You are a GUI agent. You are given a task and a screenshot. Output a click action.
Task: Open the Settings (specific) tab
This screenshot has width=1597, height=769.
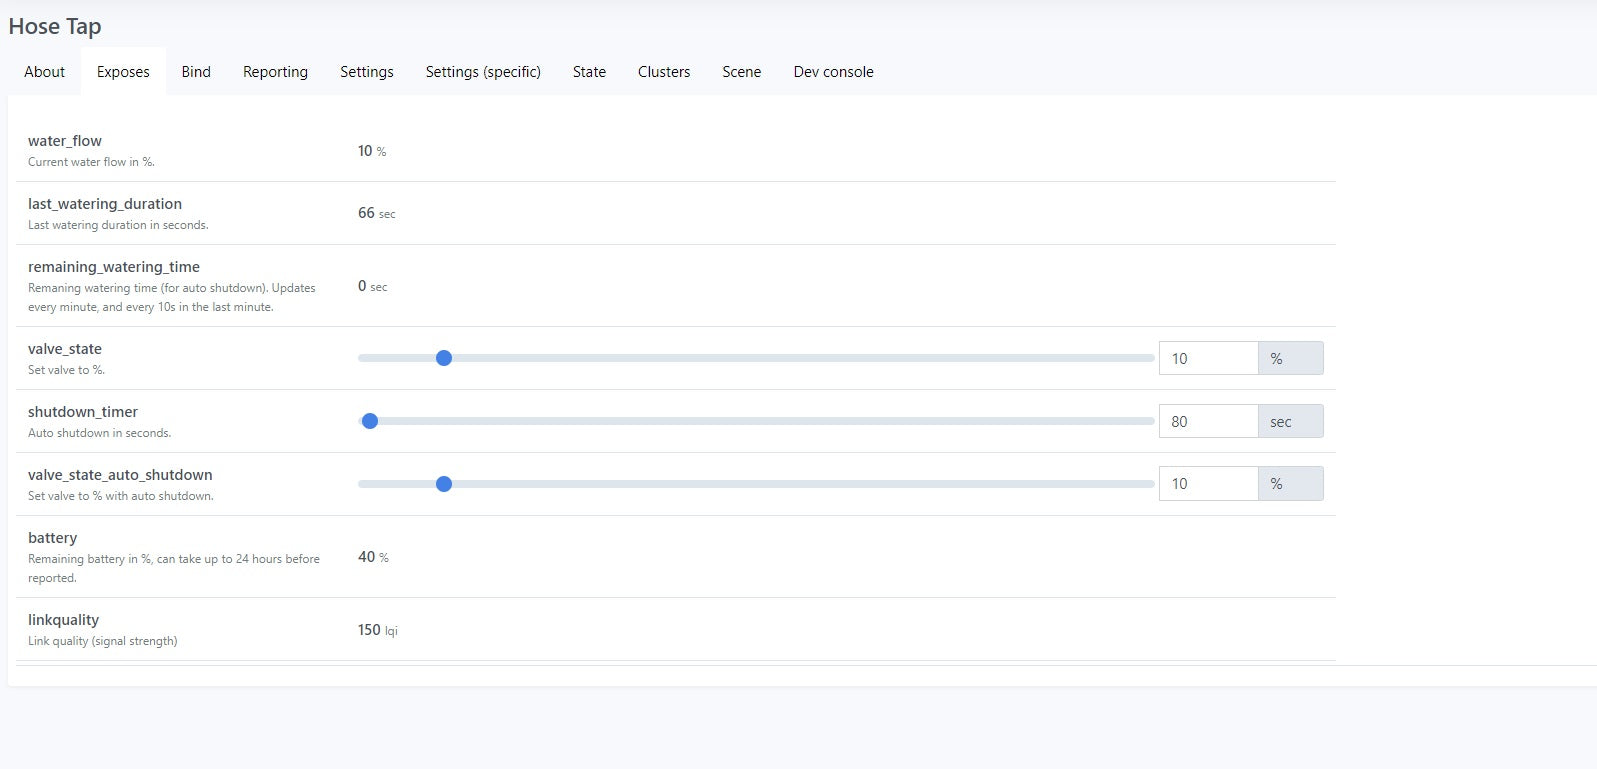coord(483,72)
